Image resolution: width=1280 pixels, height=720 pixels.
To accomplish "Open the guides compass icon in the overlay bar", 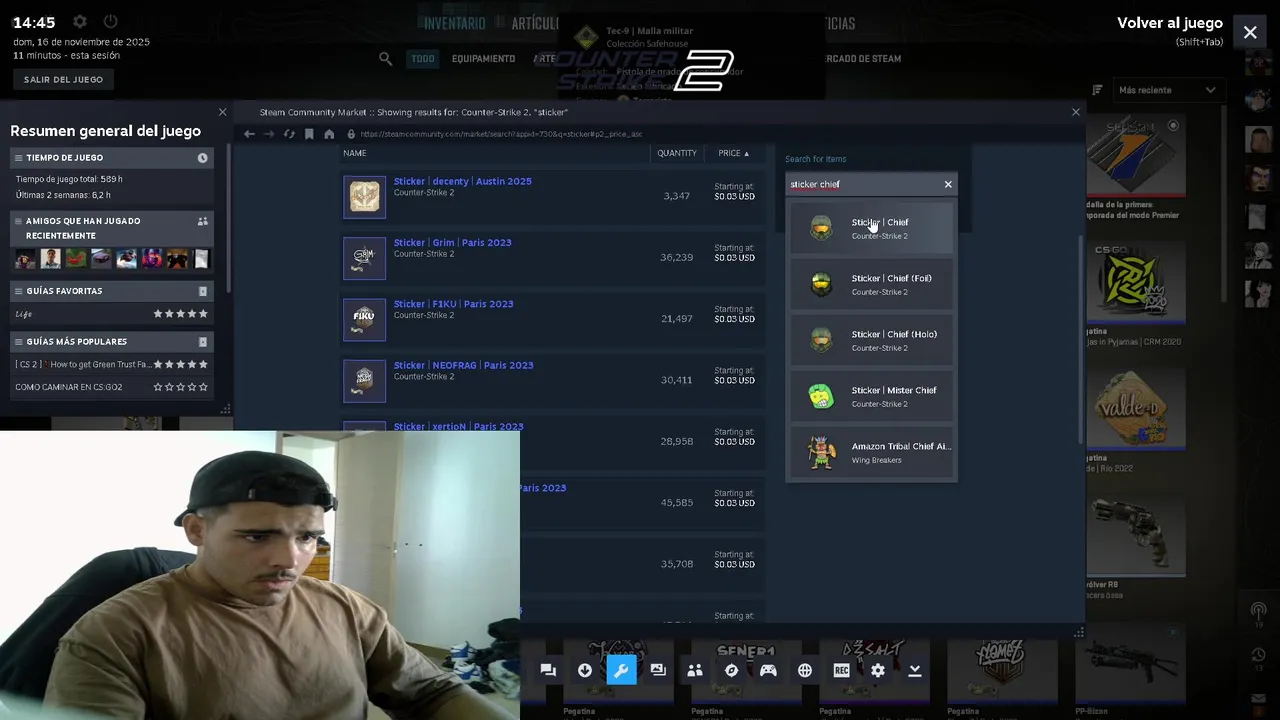I will pos(731,670).
